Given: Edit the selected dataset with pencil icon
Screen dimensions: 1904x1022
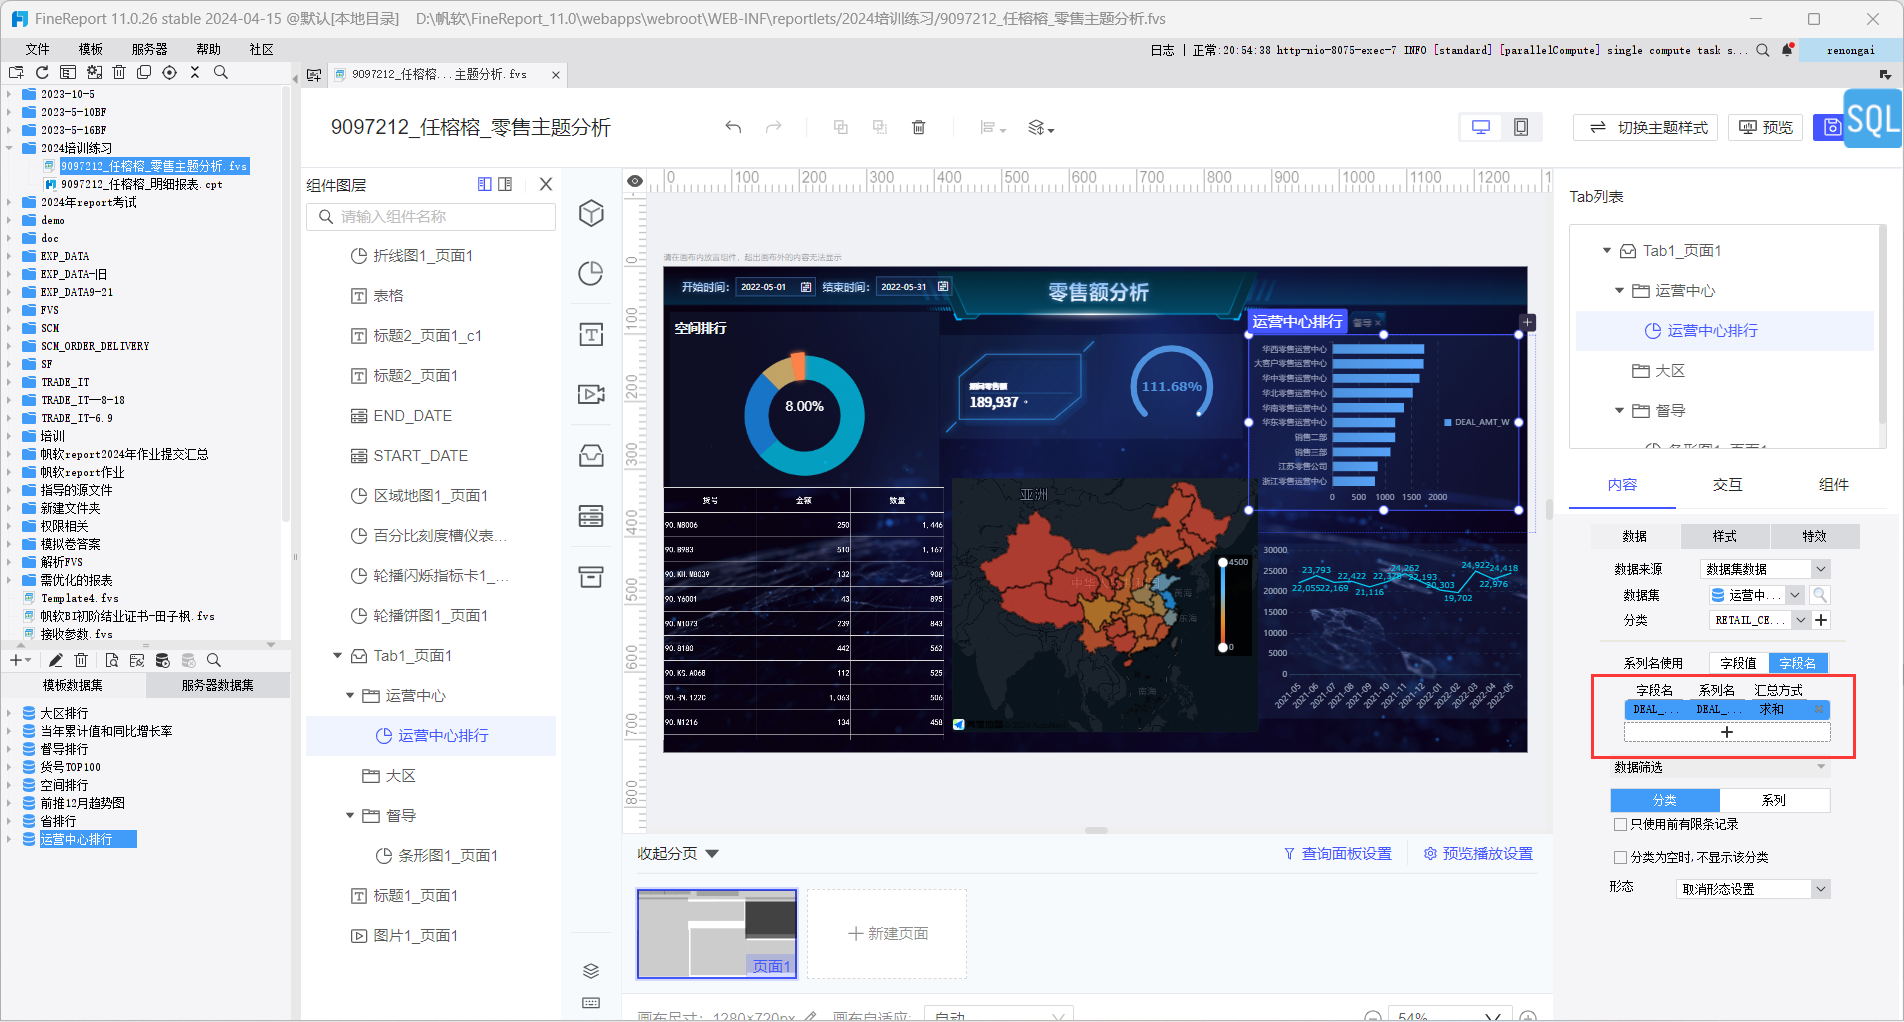Looking at the screenshot, I should [x=56, y=660].
